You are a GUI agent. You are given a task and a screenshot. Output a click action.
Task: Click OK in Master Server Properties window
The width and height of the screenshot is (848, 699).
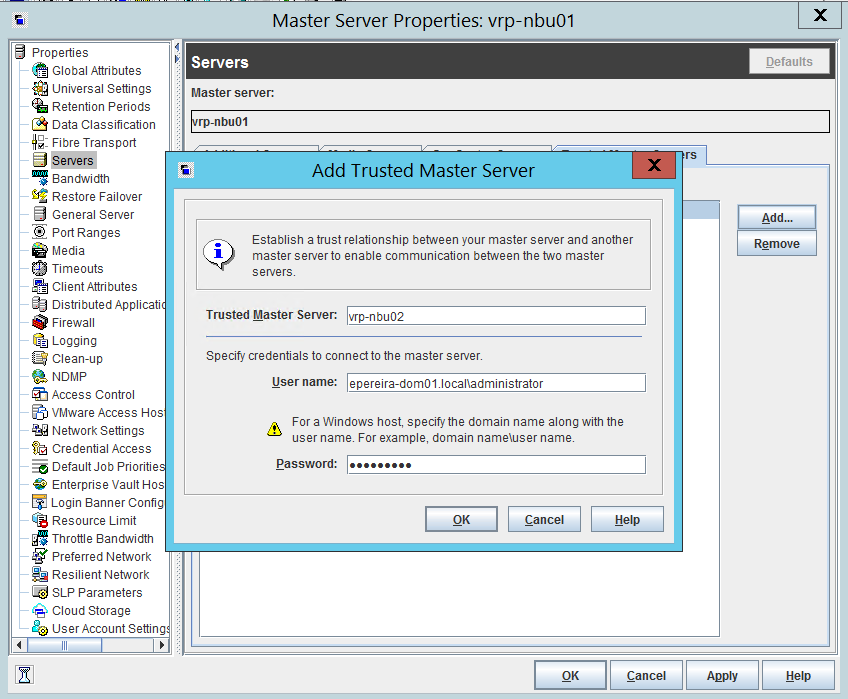570,675
